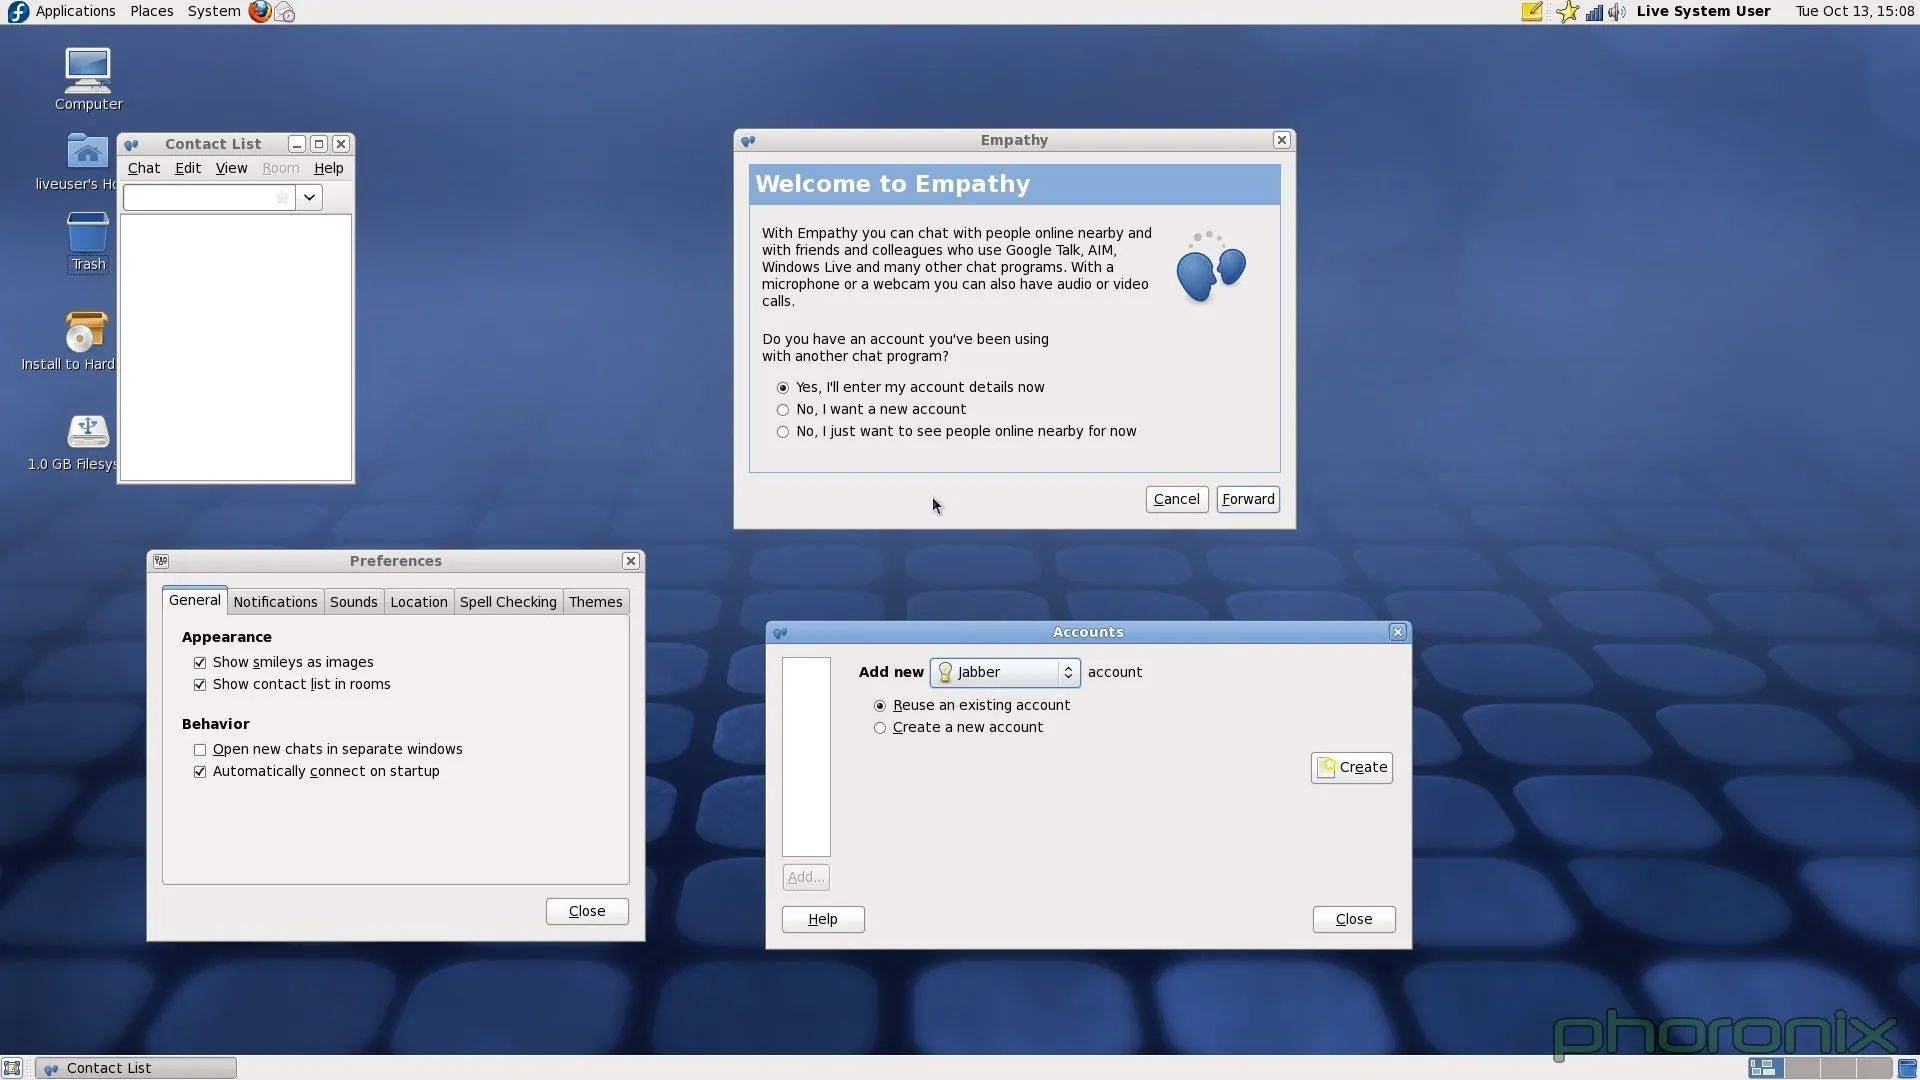This screenshot has width=1920, height=1080.
Task: Open the Chat menu in Contact List
Action: [x=143, y=169]
